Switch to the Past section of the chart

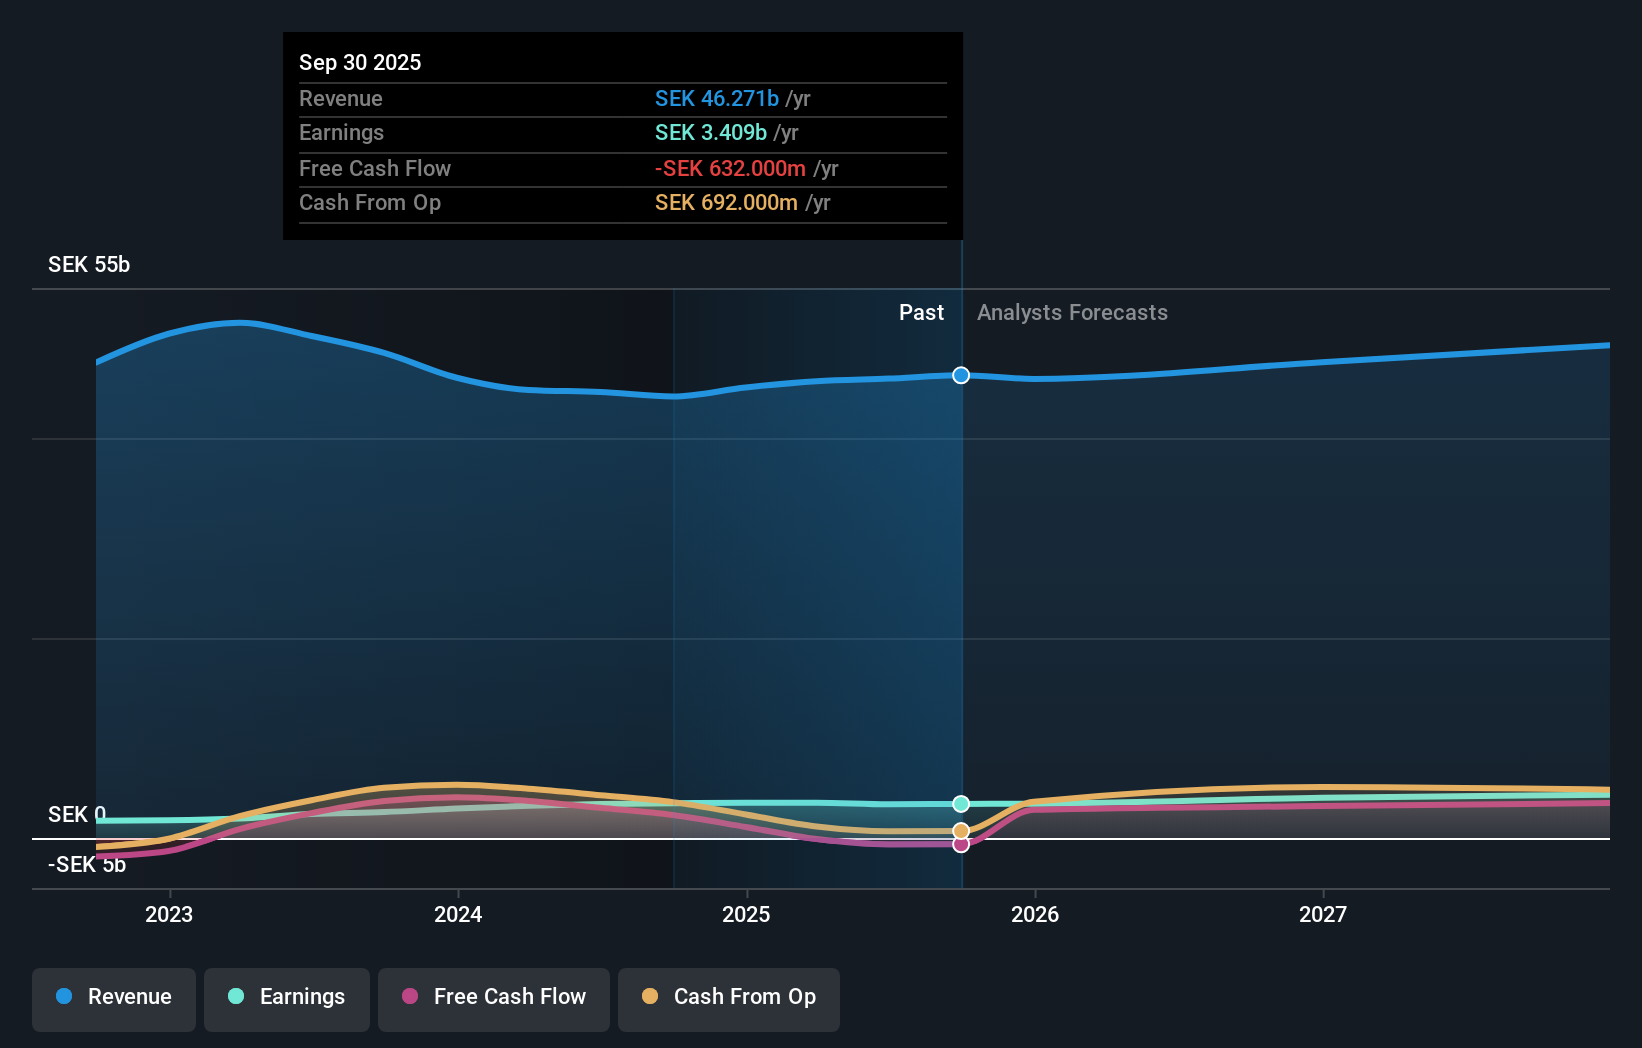(921, 312)
